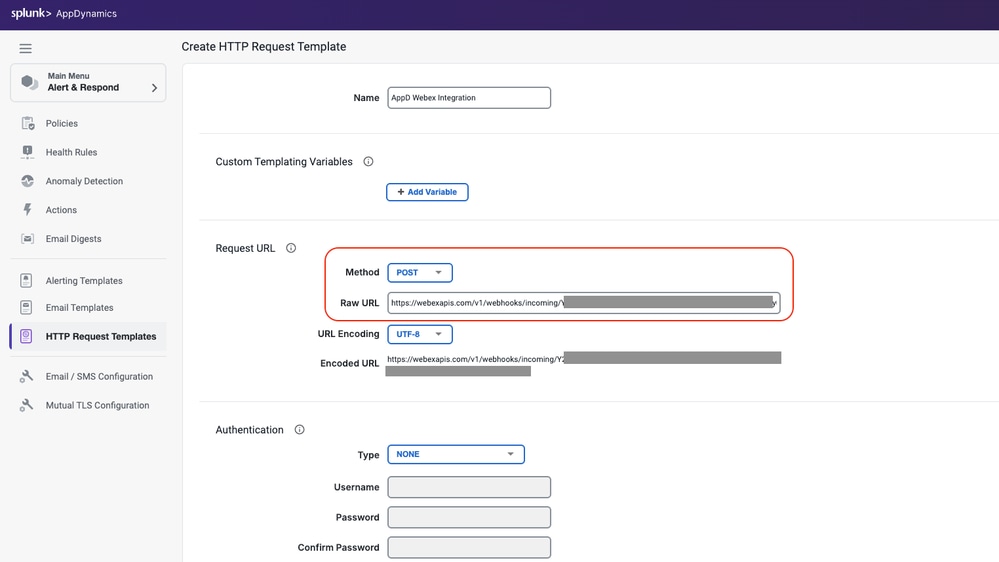The image size is (999, 562).
Task: Show info for Custom Templating Variables
Action: point(368,162)
